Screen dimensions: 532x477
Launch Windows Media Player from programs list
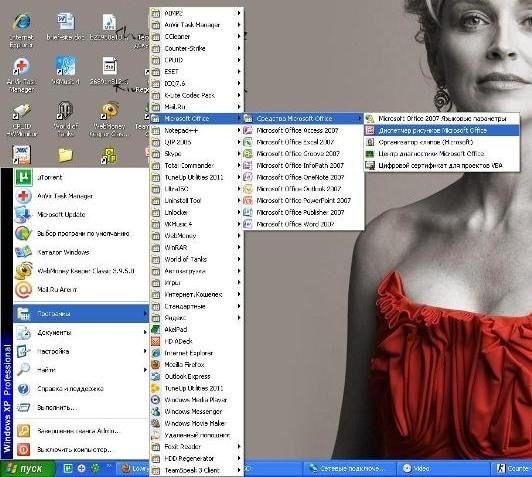coord(196,400)
